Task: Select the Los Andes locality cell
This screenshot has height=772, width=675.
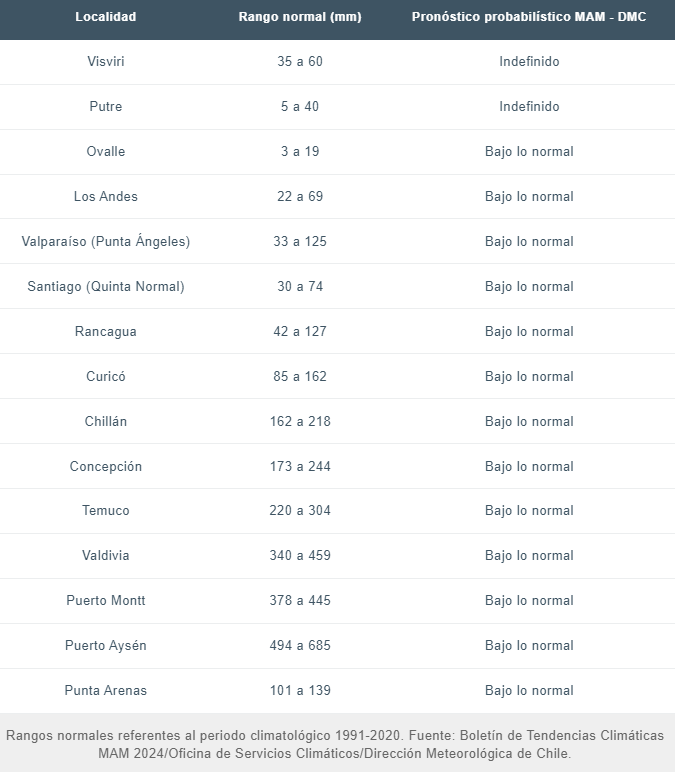Action: tap(105, 196)
